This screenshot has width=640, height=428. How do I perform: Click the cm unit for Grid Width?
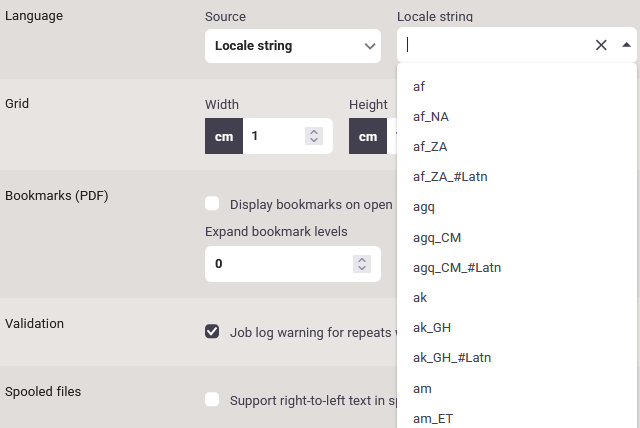[224, 136]
